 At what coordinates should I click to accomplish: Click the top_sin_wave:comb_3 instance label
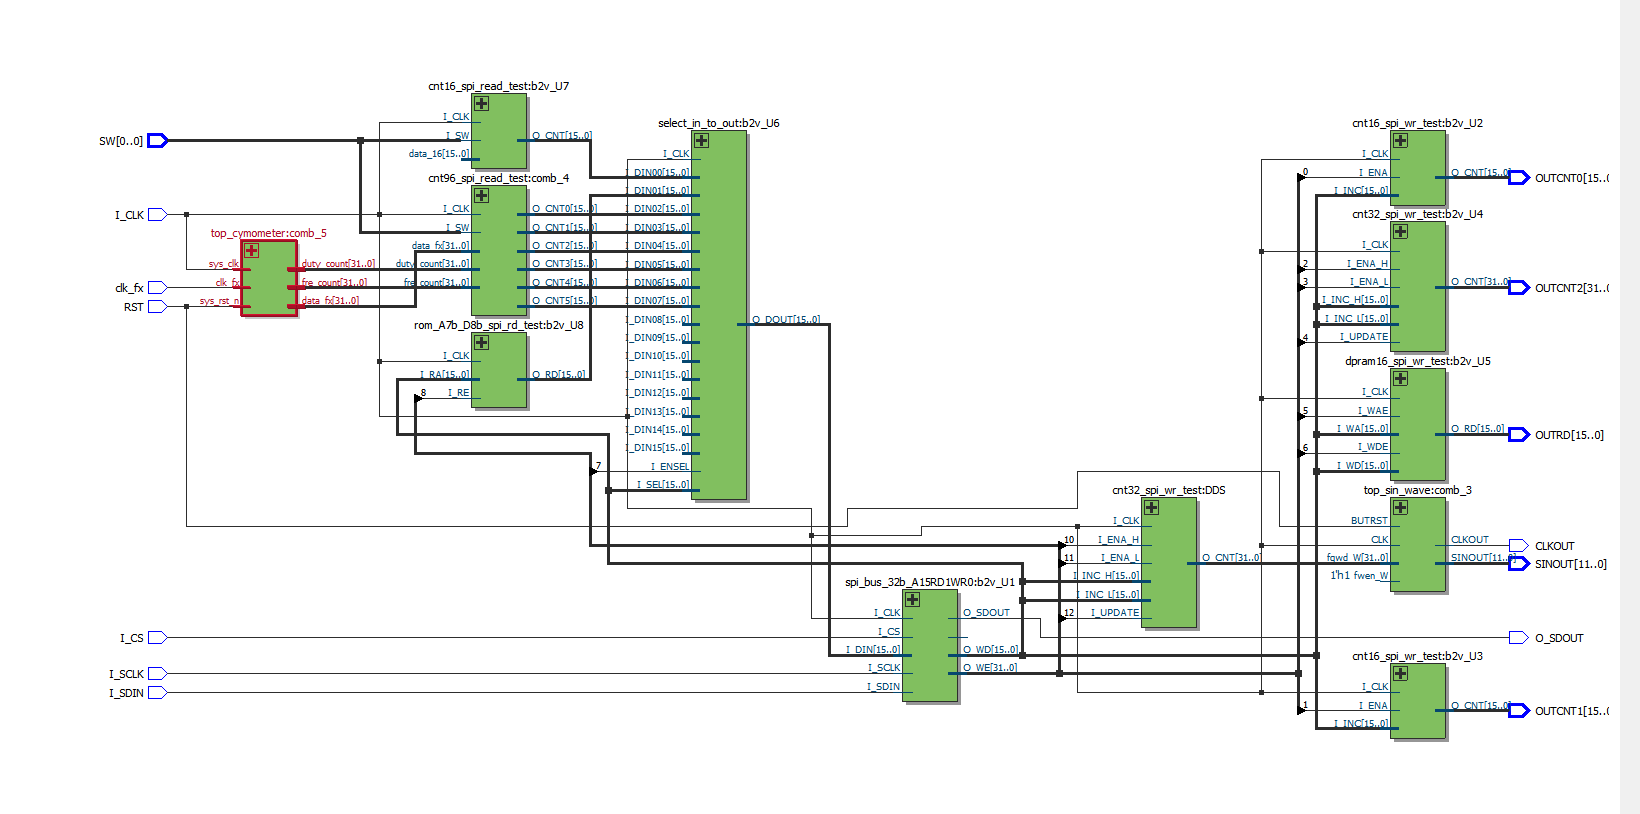click(x=1417, y=490)
